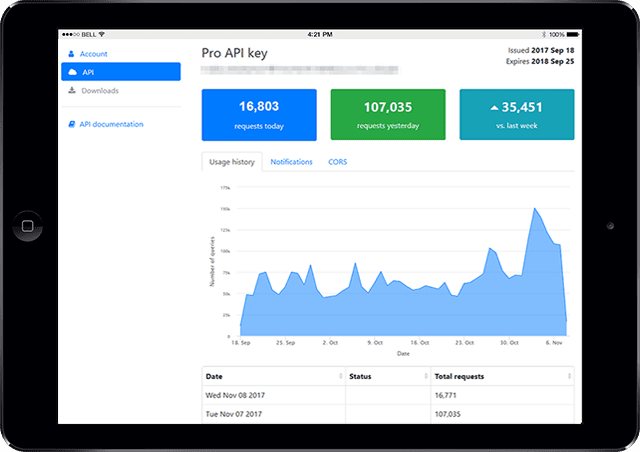Viewport: 640px width, 452px height.
Task: Click the book icon beside API documentation
Action: click(71, 125)
